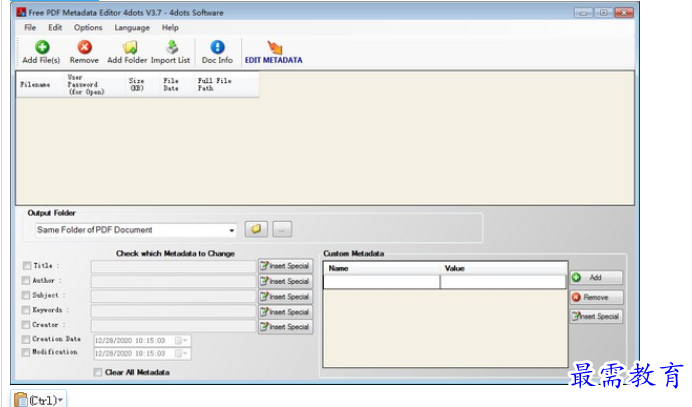The image size is (692, 407).
Task: Click the Add Folder toolbar icon
Action: 130,47
